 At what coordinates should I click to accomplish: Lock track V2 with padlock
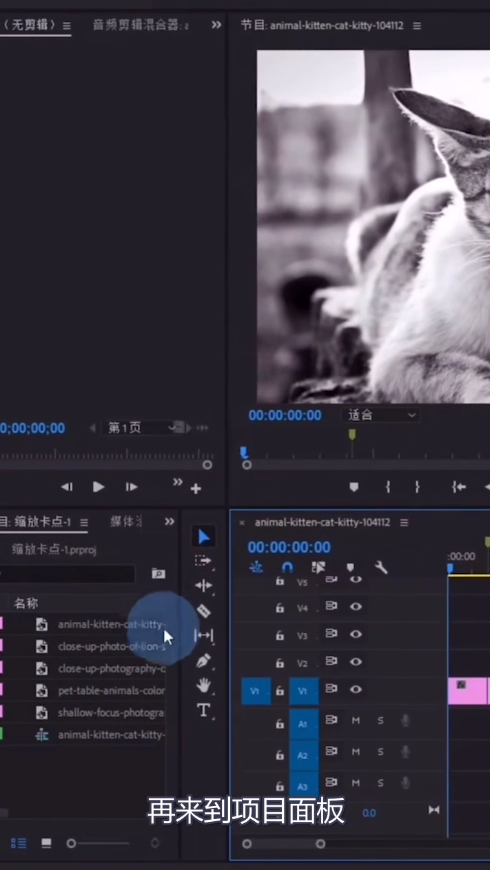click(x=280, y=663)
